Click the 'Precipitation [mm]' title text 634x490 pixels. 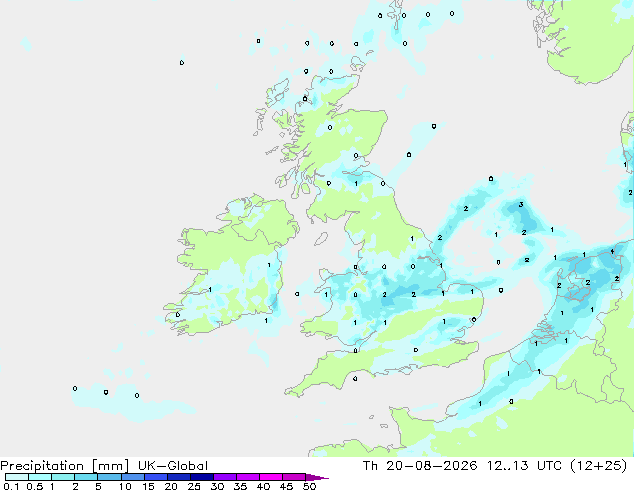[x=65, y=466]
